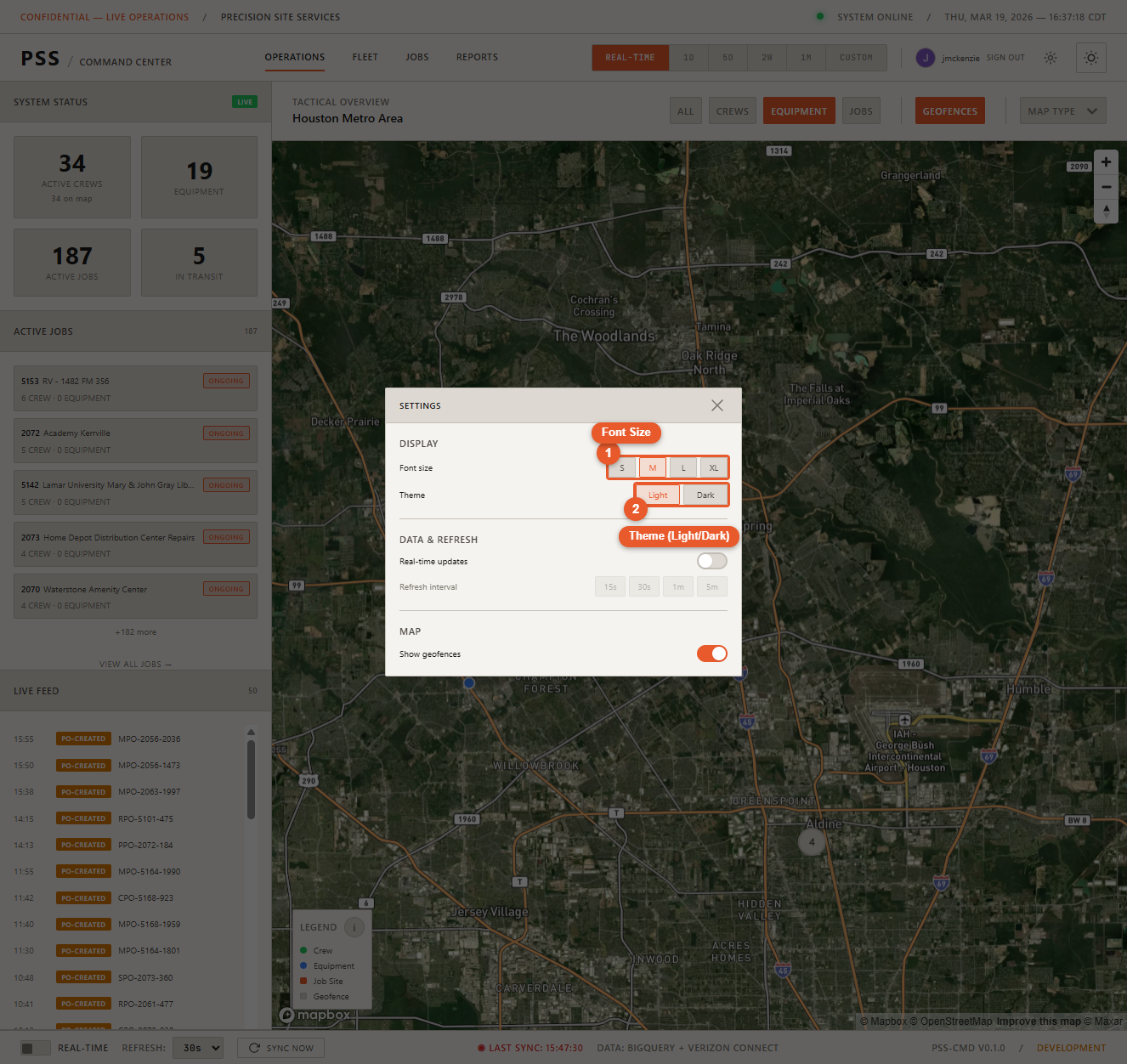Select the Dark theme option

(705, 495)
